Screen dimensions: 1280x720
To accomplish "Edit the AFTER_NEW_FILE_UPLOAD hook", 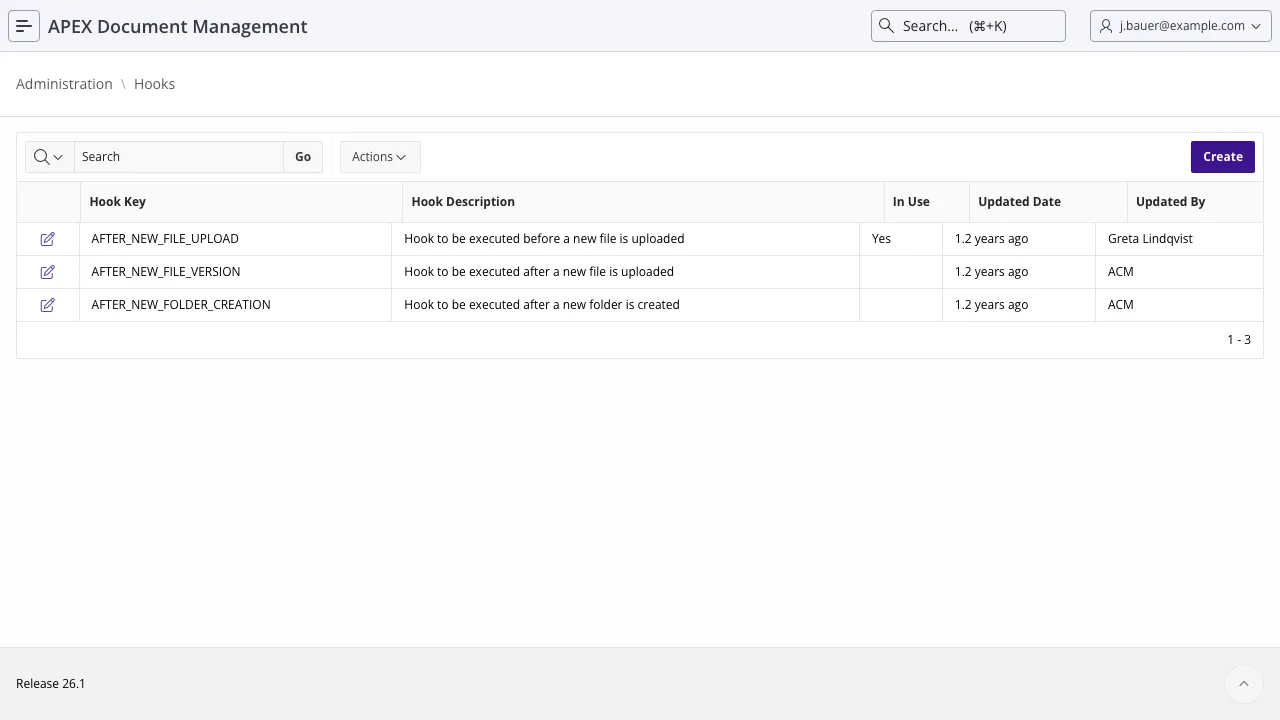I will tap(47, 239).
